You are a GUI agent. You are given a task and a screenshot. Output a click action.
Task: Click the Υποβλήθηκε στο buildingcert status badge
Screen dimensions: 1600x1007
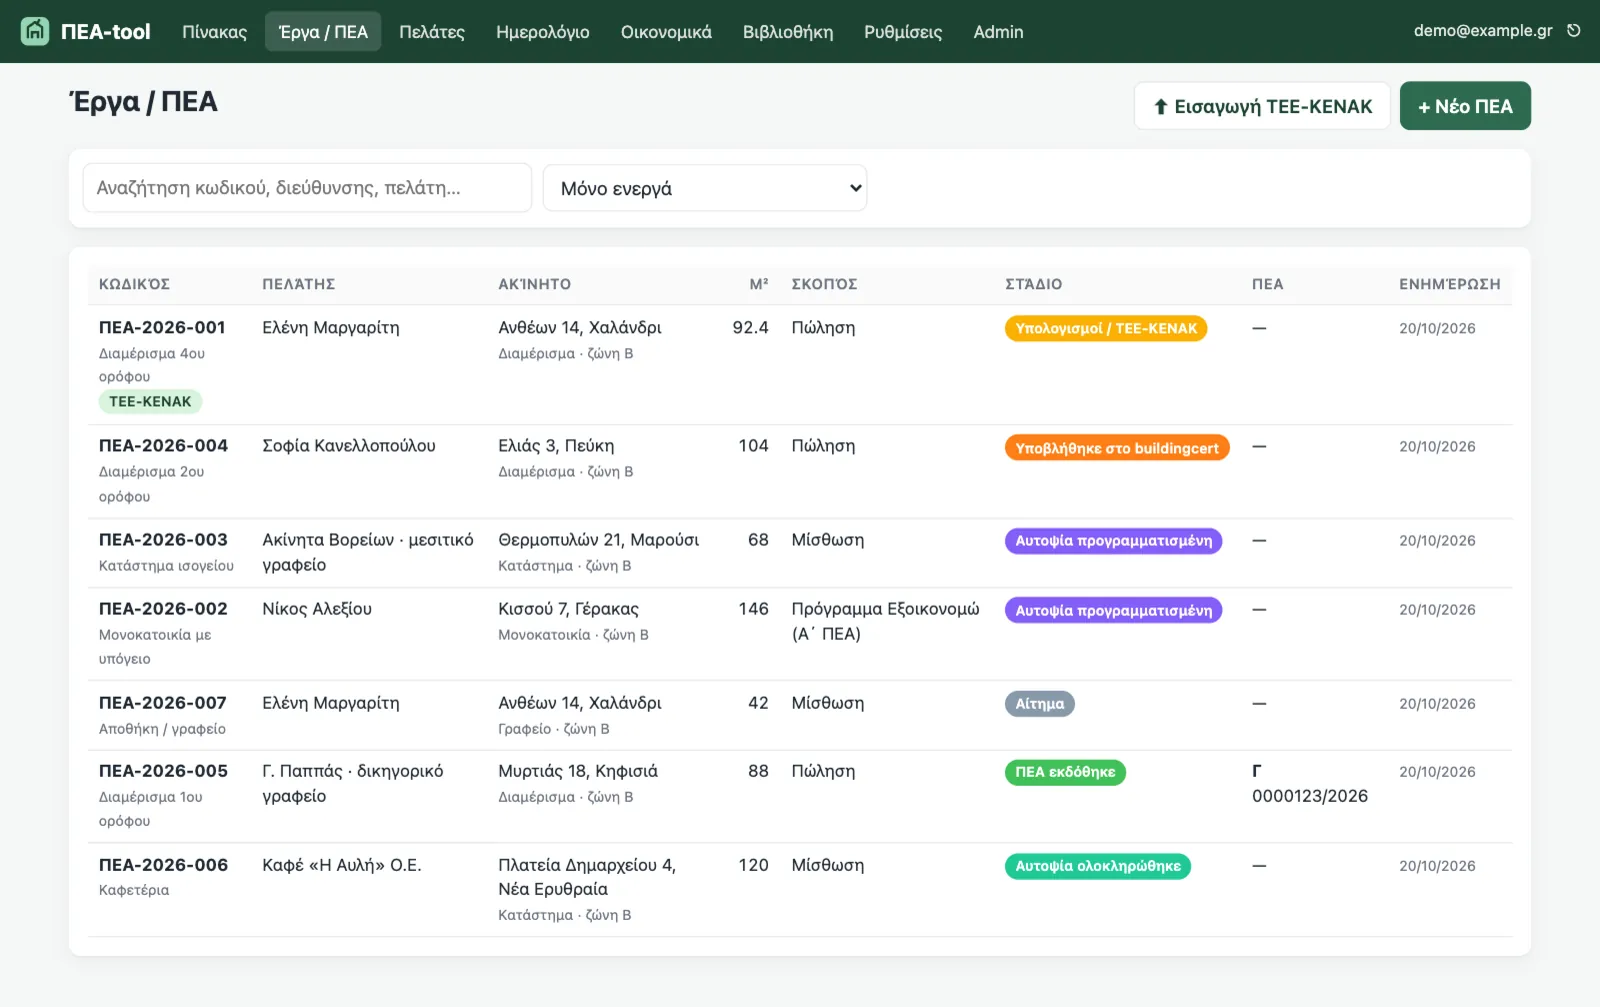pos(1117,448)
